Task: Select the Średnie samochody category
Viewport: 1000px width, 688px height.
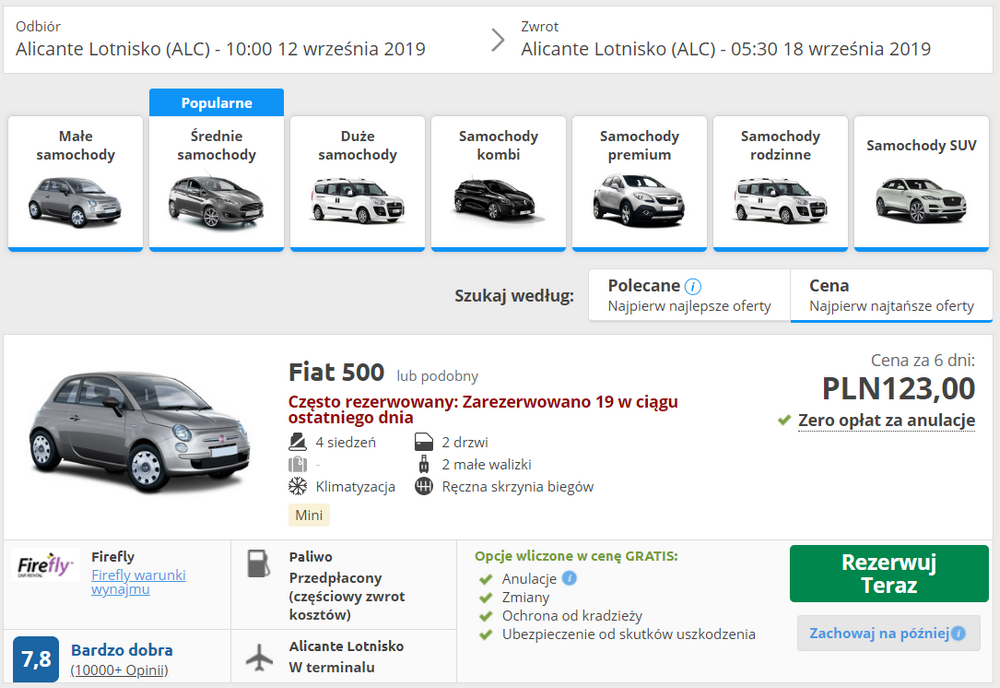Action: click(x=216, y=184)
